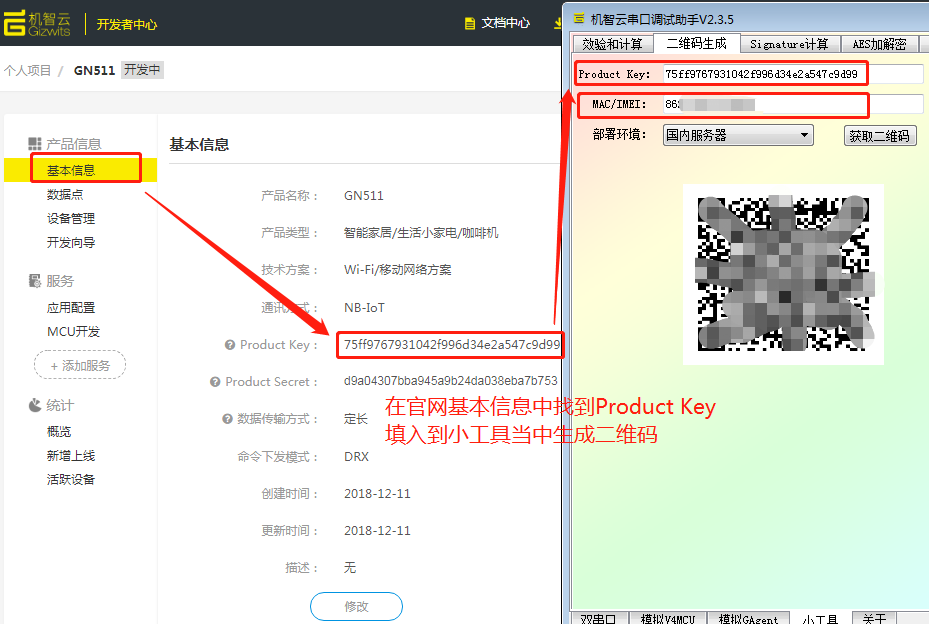Click help icon beside Product Secret label
The width and height of the screenshot is (929, 624).
pos(215,382)
